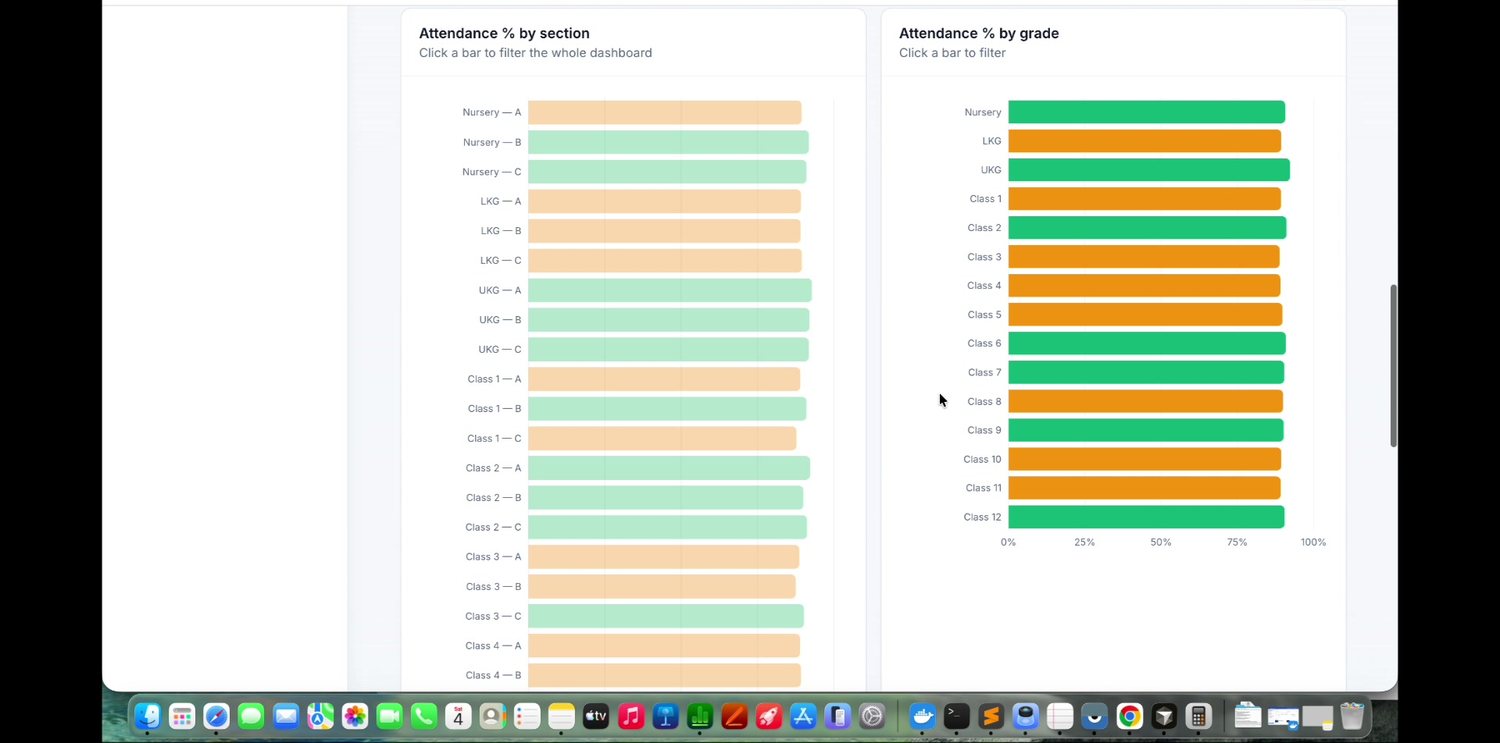Select the Class 10 grade bar
Screen dimensions: 1500x743
pyautogui.click(x=1144, y=459)
